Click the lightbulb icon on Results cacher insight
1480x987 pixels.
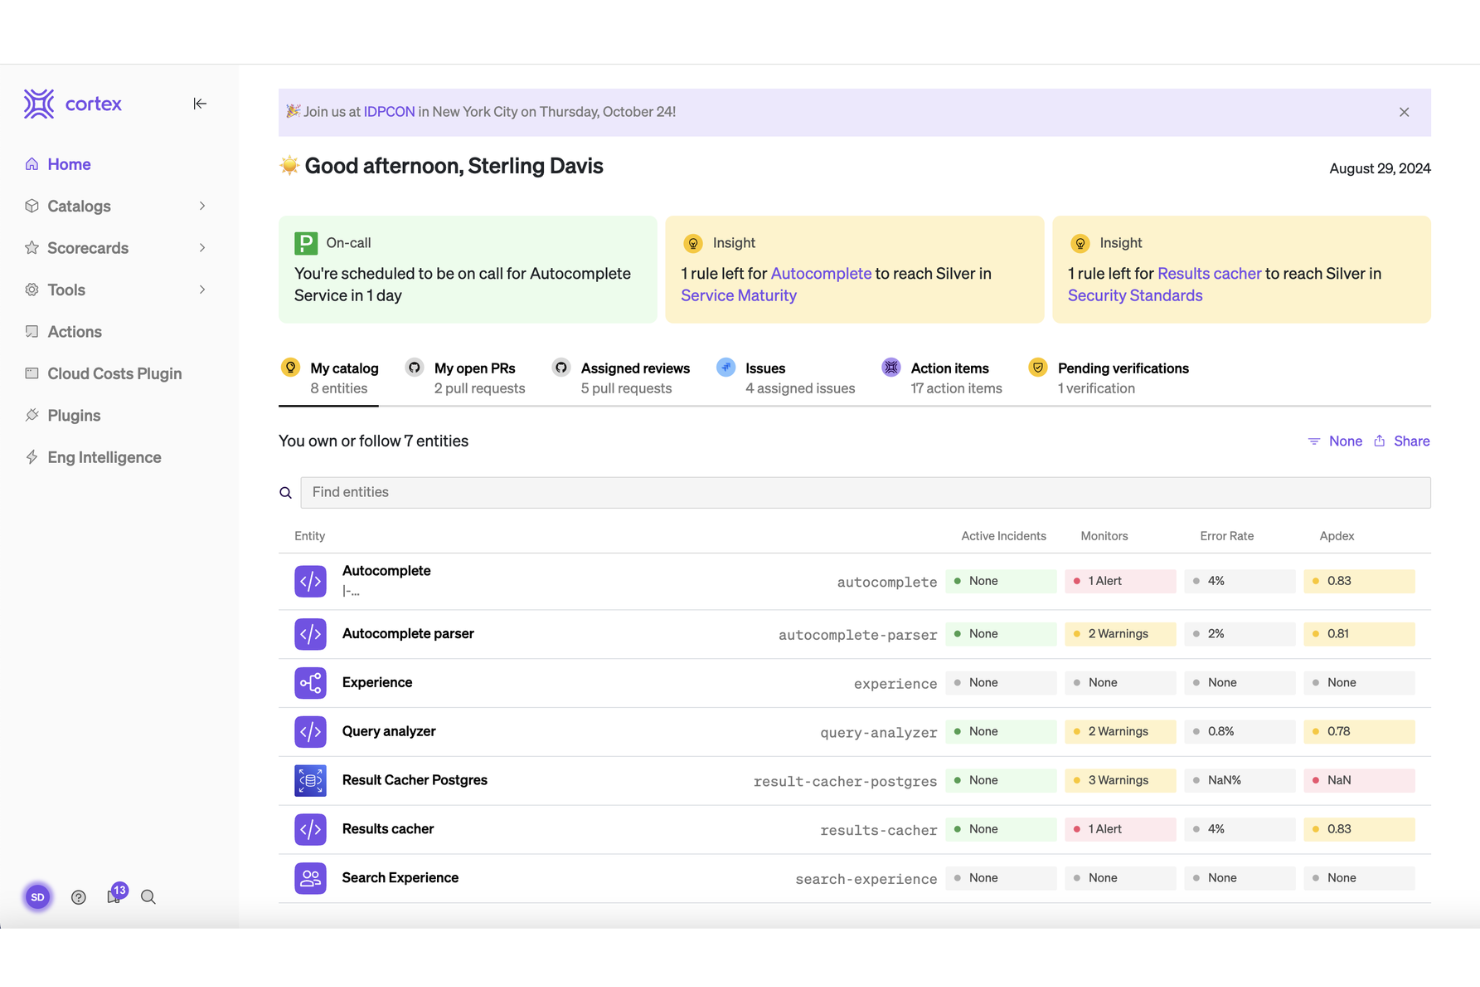pyautogui.click(x=1080, y=243)
